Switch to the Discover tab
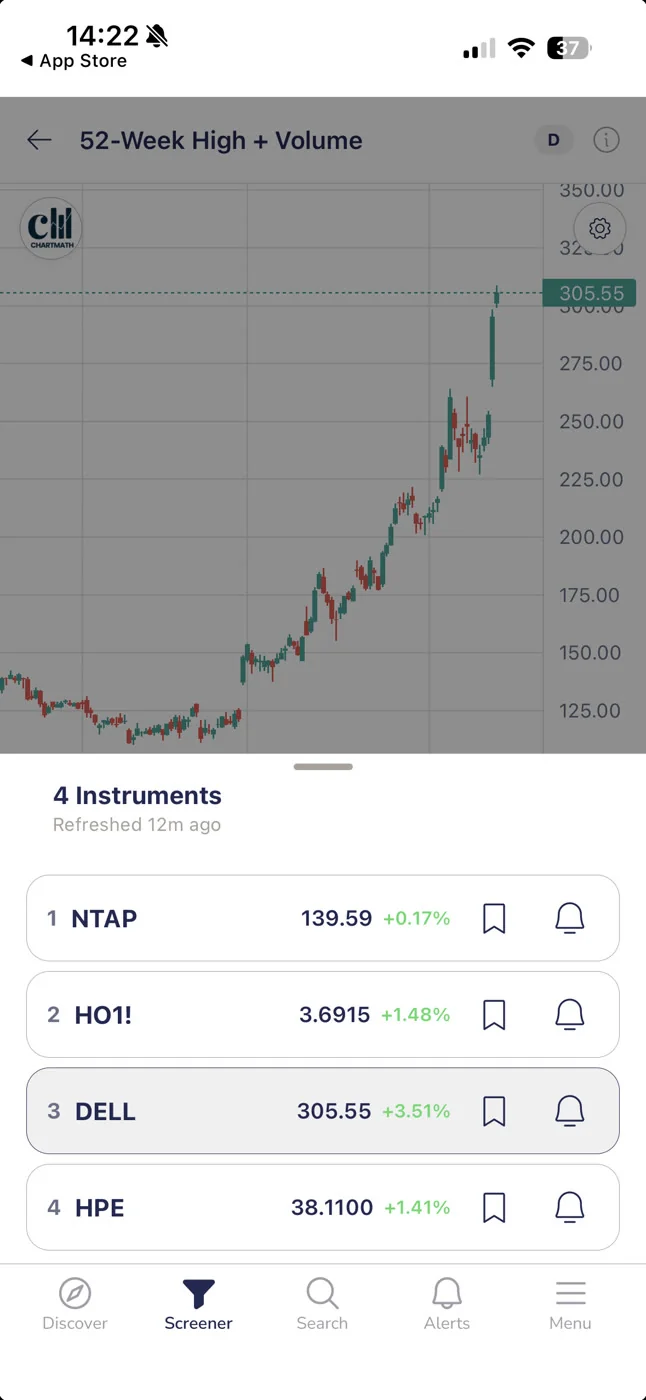 click(75, 1305)
